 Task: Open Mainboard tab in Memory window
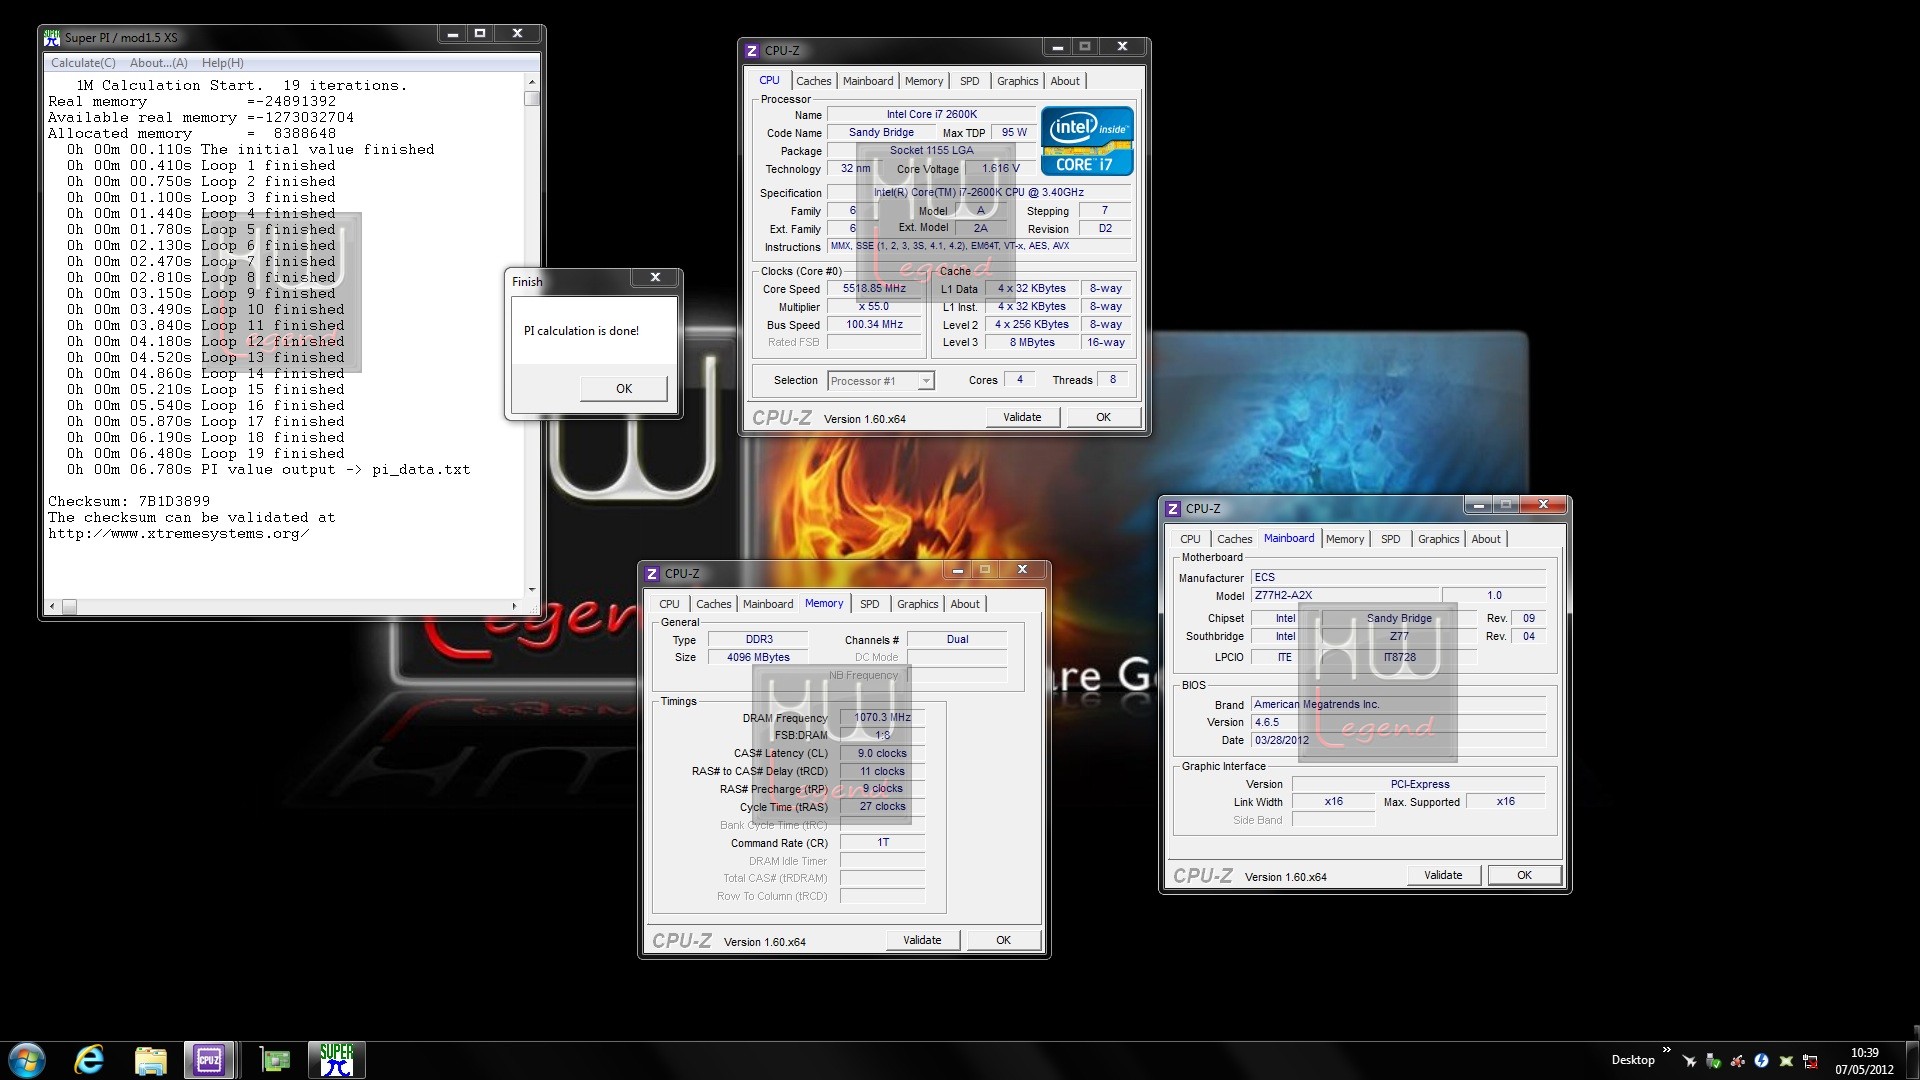tap(768, 604)
